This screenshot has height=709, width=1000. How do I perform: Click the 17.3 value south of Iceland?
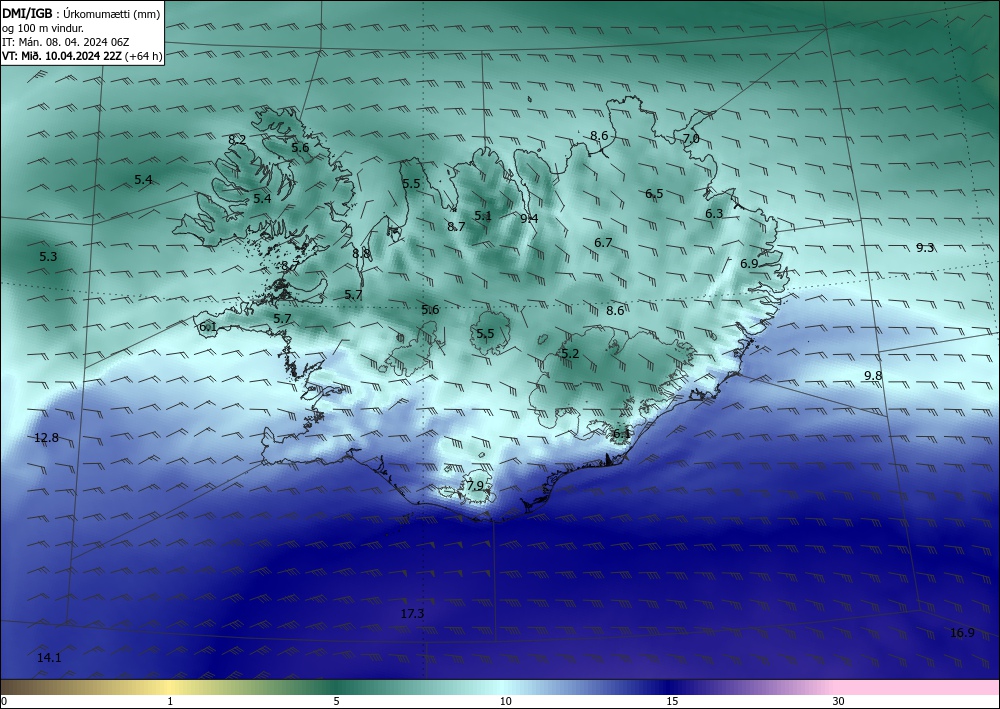[413, 614]
